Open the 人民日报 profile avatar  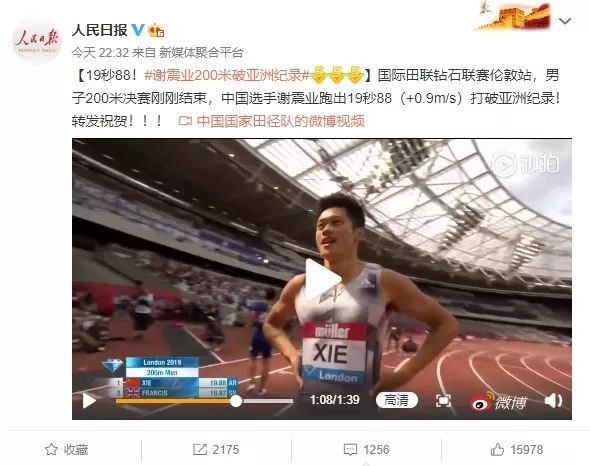[36, 41]
